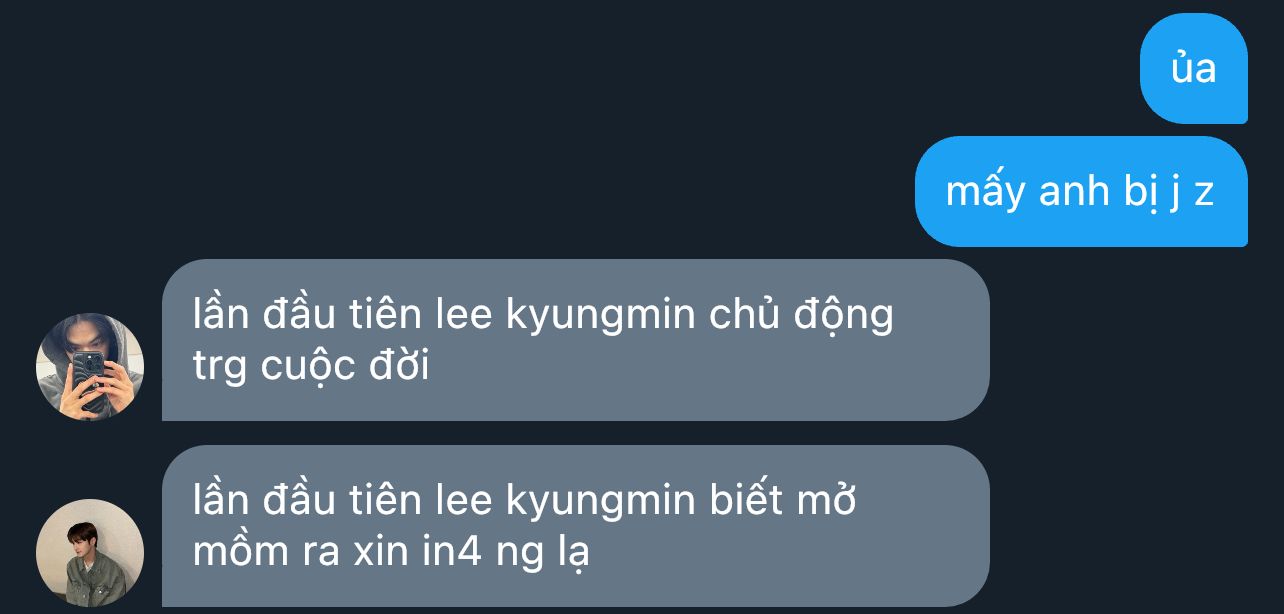Click the "xin in4 ng lạ" message
This screenshot has width=1284, height=614.
pyautogui.click(x=575, y=526)
